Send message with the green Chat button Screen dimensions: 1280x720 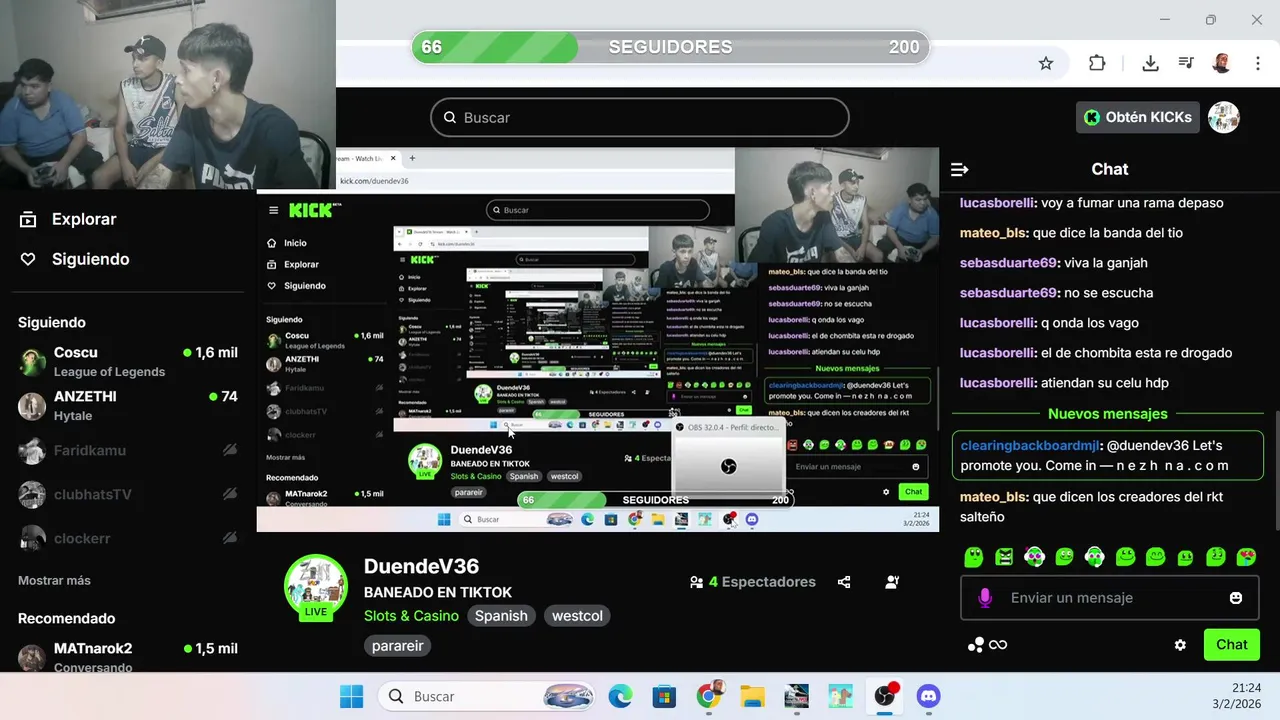coord(1232,645)
